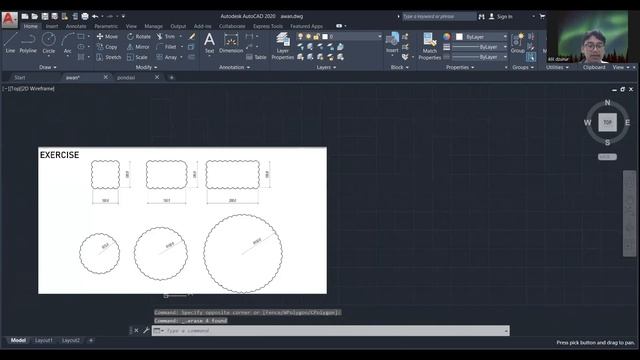Viewport: 640px width, 360px height.
Task: Activate the Trim tool
Action: 165,36
